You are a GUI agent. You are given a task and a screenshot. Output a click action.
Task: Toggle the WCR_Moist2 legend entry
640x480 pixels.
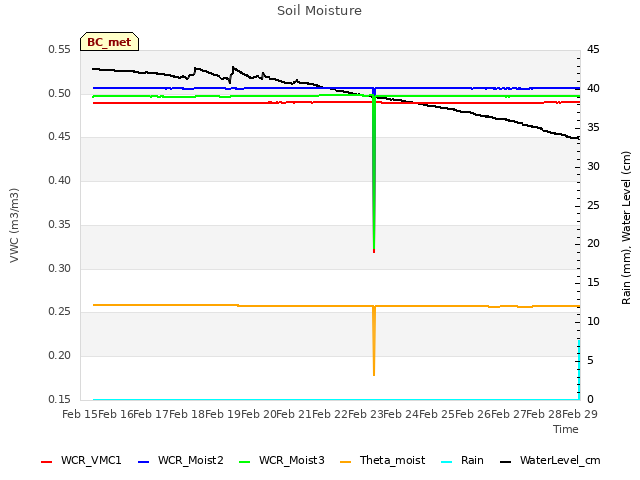coord(181,460)
